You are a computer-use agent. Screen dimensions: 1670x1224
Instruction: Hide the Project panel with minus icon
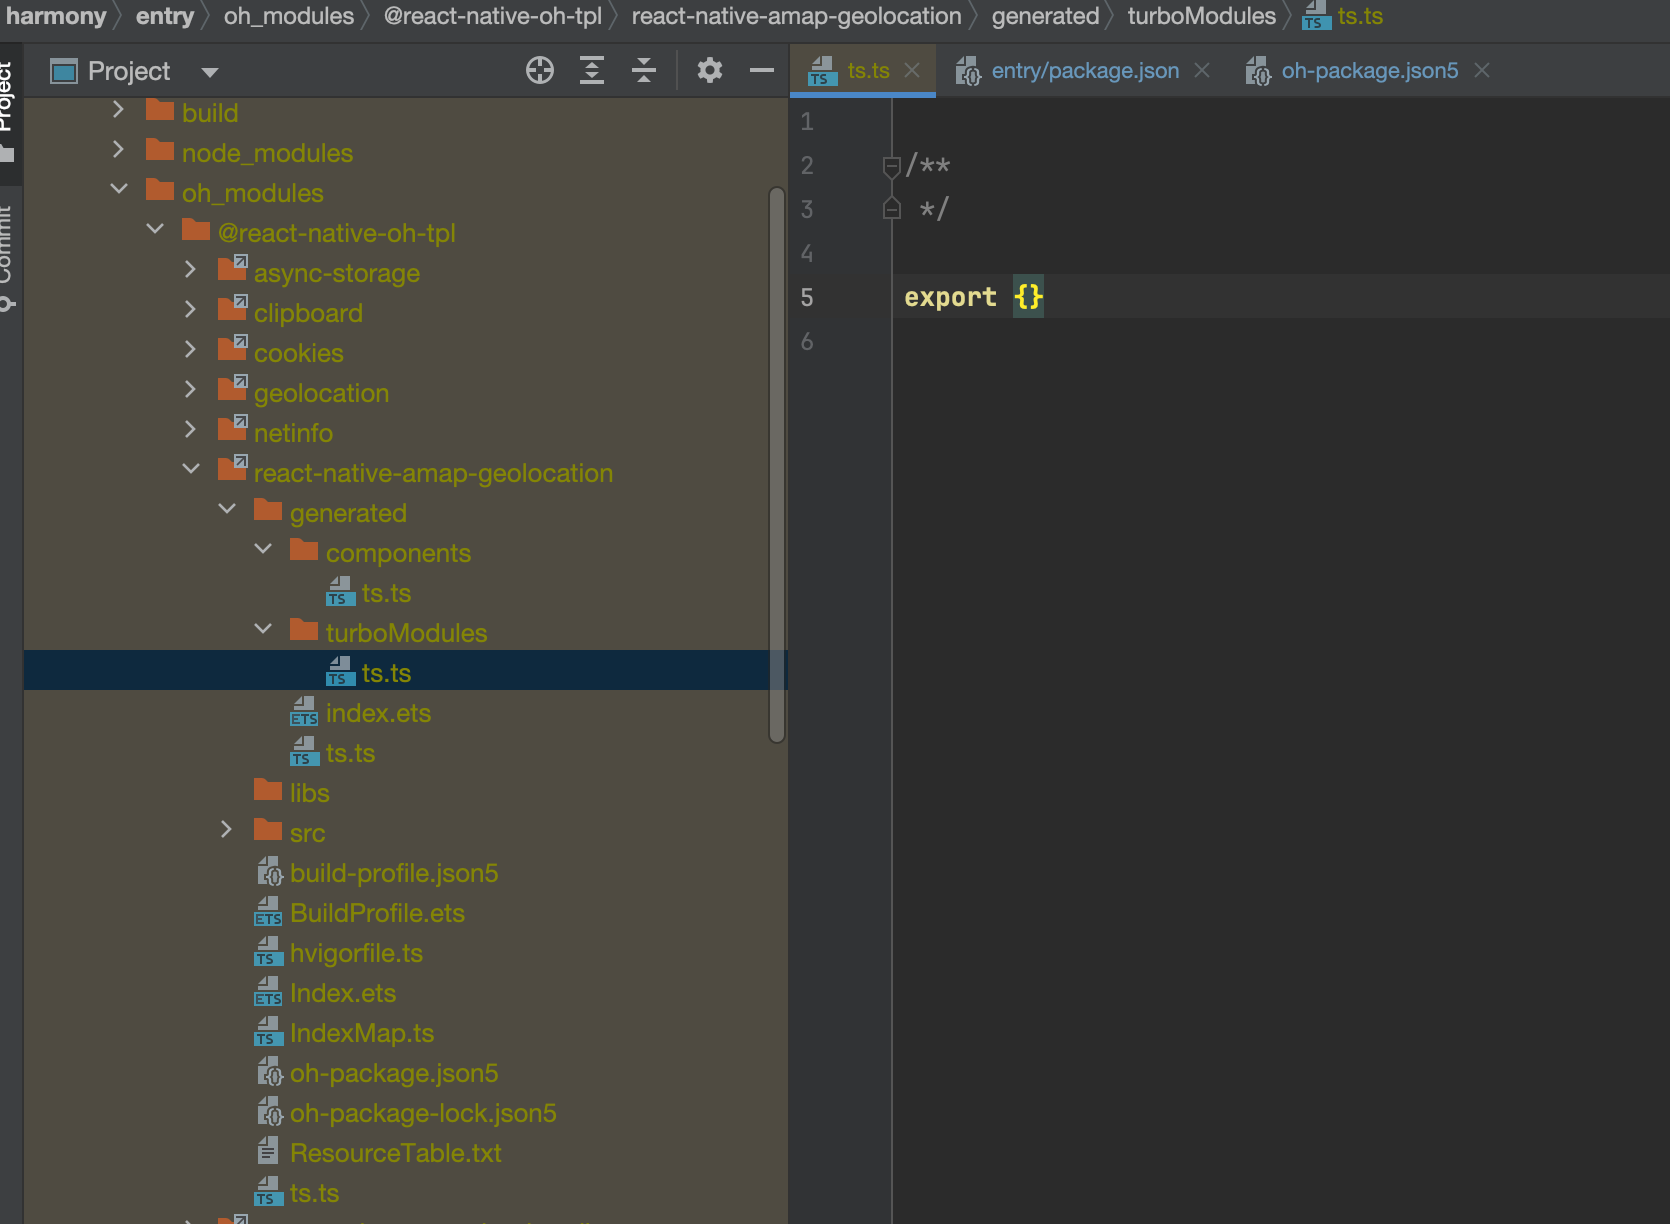pyautogui.click(x=762, y=70)
